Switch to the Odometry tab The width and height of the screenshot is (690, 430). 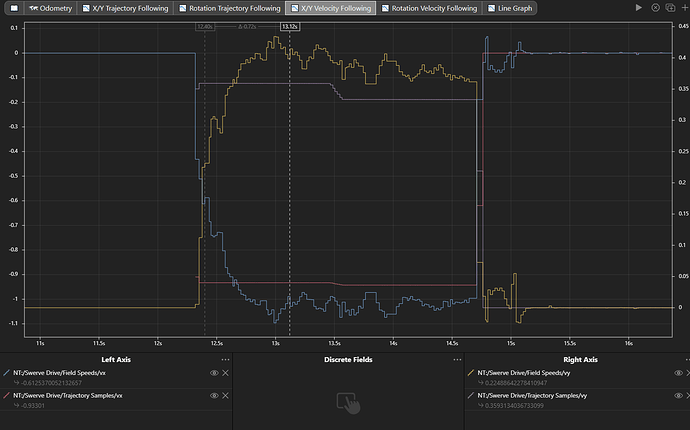click(x=51, y=8)
